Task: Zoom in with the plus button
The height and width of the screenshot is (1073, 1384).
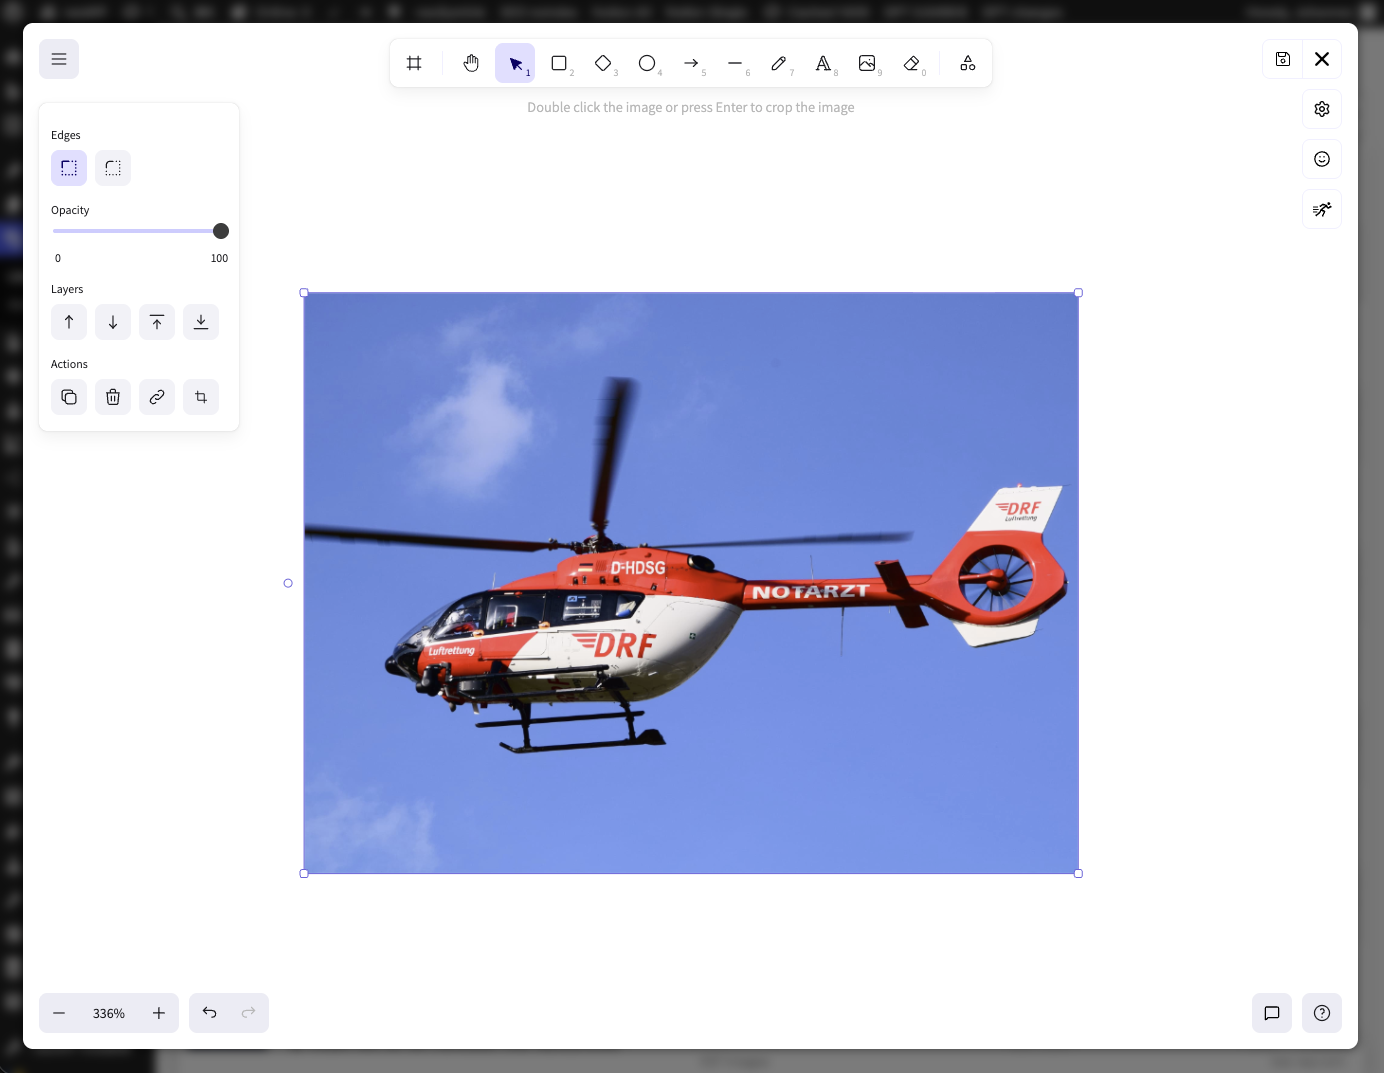Action: pos(159,1013)
